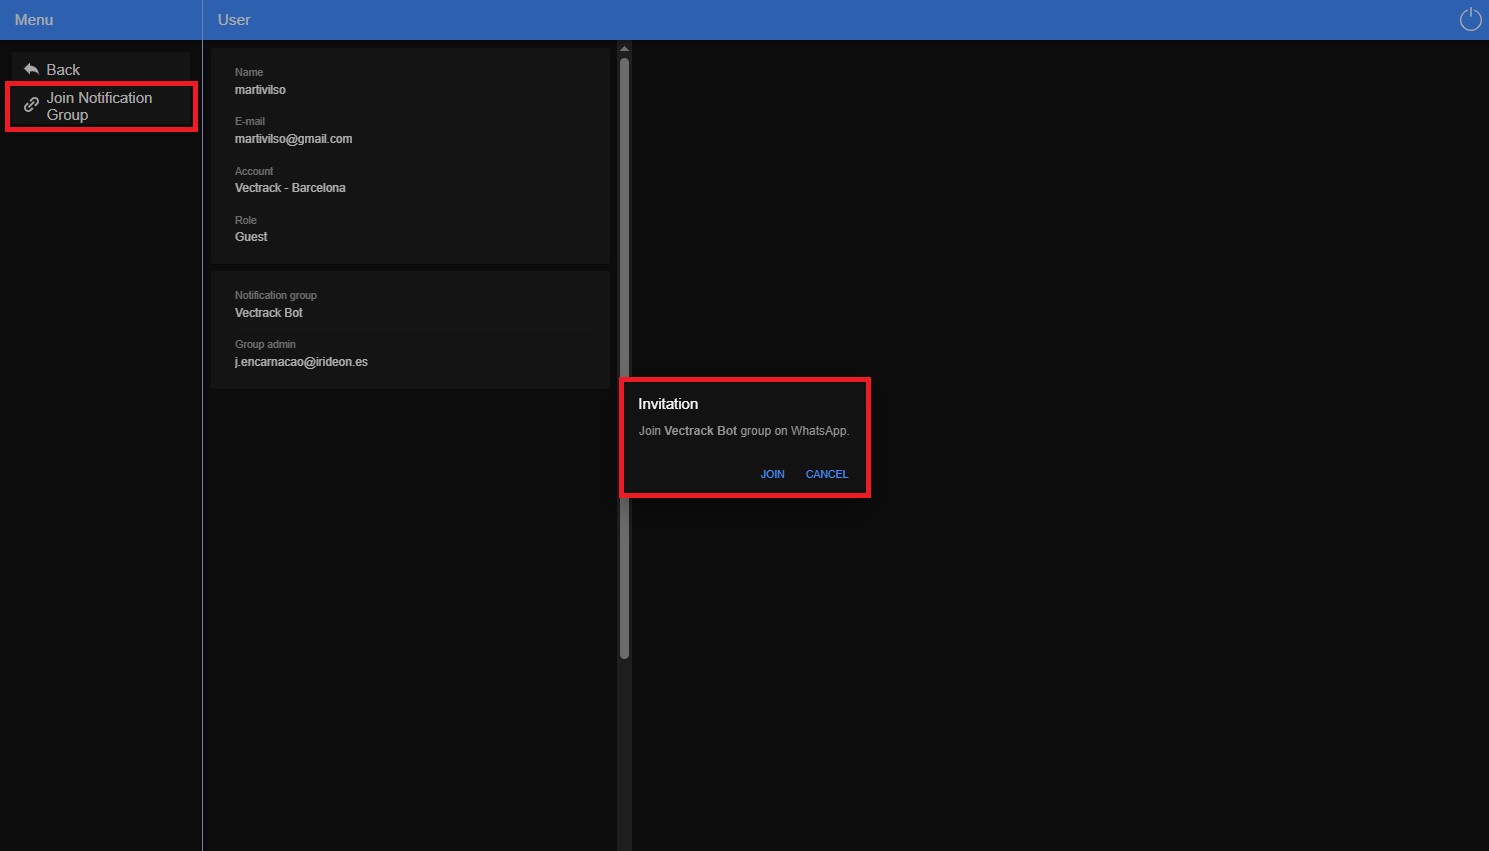This screenshot has width=1489, height=851.
Task: Click the scrollbar up arrow of the user panel
Action: coord(624,48)
